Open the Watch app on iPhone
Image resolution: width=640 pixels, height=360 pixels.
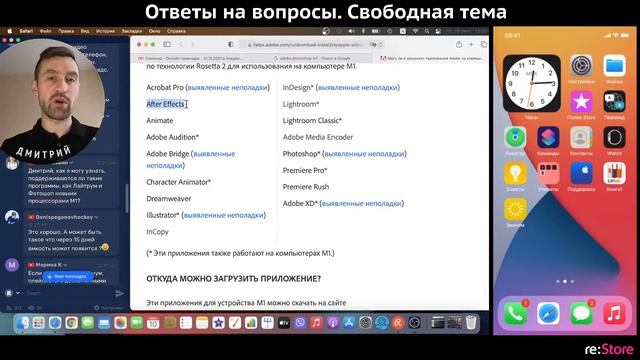tap(614, 138)
